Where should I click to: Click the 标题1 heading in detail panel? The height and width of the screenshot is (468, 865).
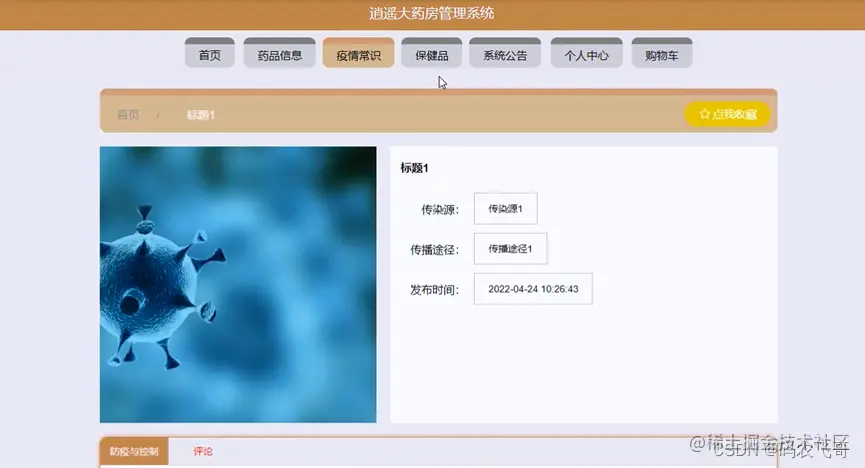[414, 168]
